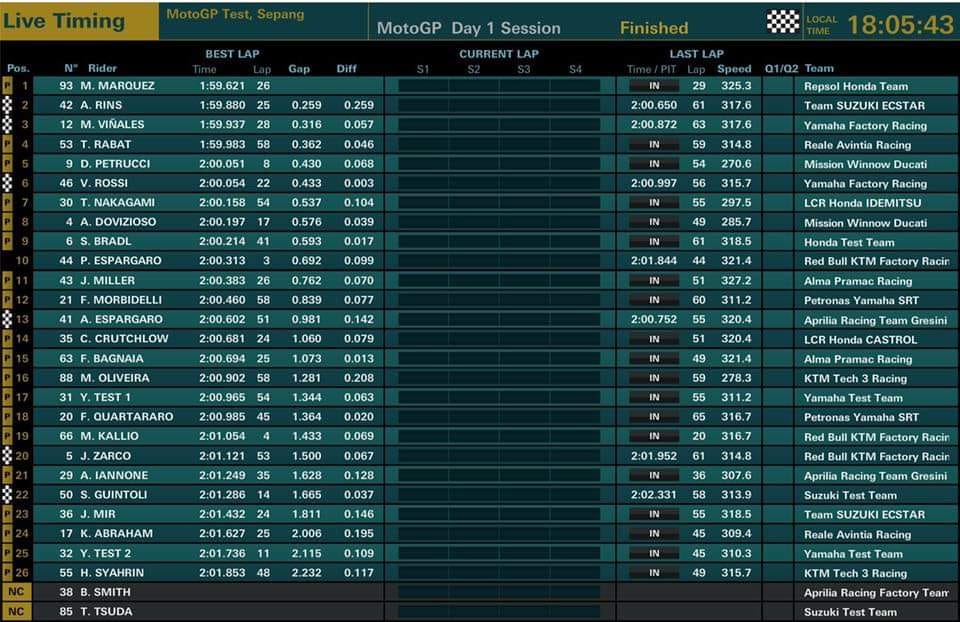
Task: Click rider name Y. TEST 1
Action: coord(105,397)
